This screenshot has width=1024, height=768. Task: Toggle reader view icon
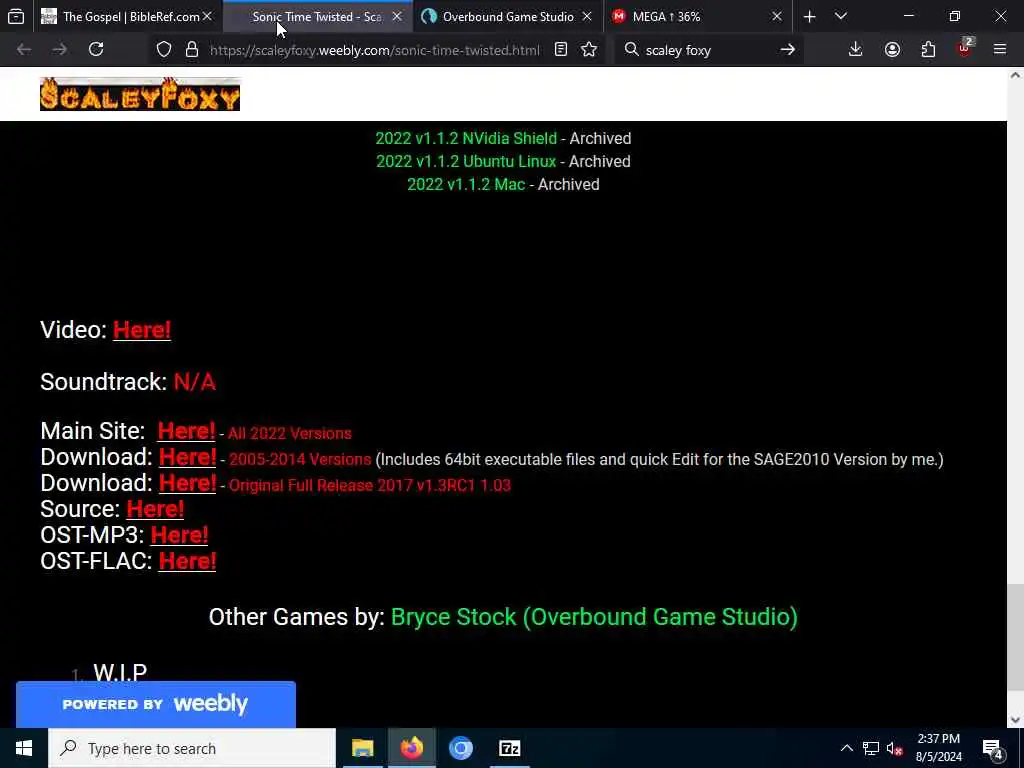(561, 50)
